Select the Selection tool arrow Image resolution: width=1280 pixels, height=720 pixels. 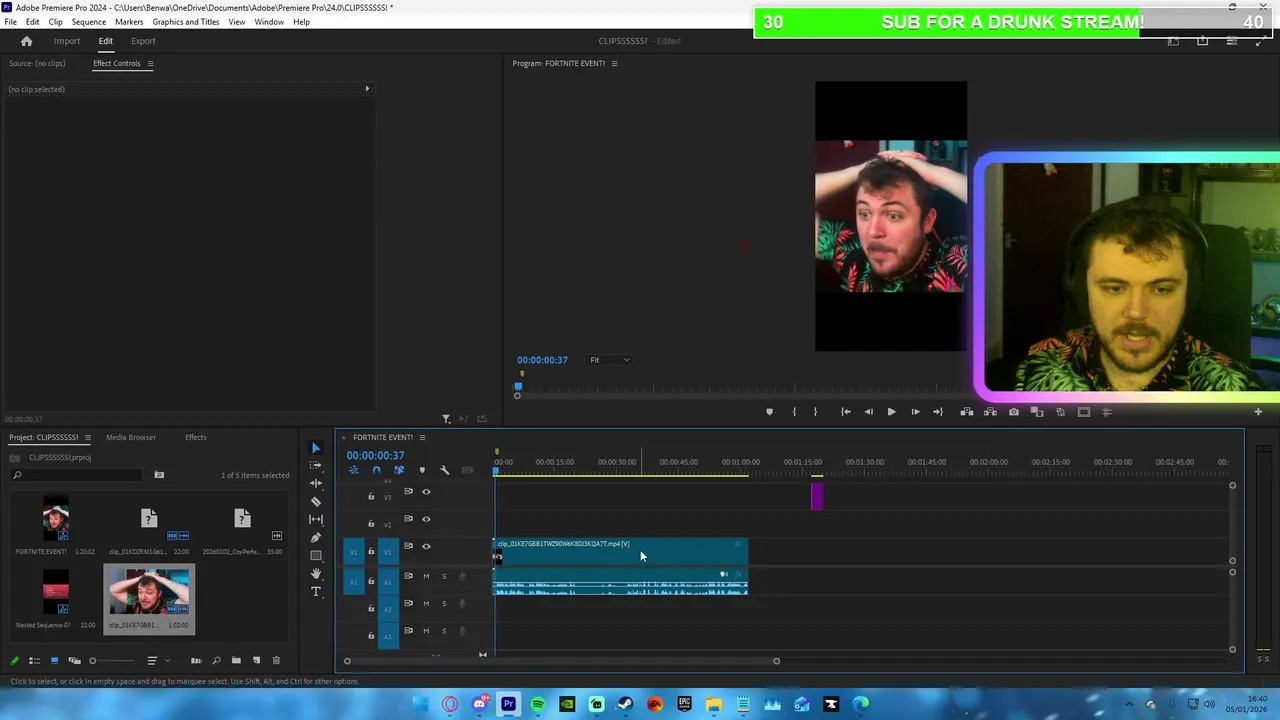tap(316, 448)
